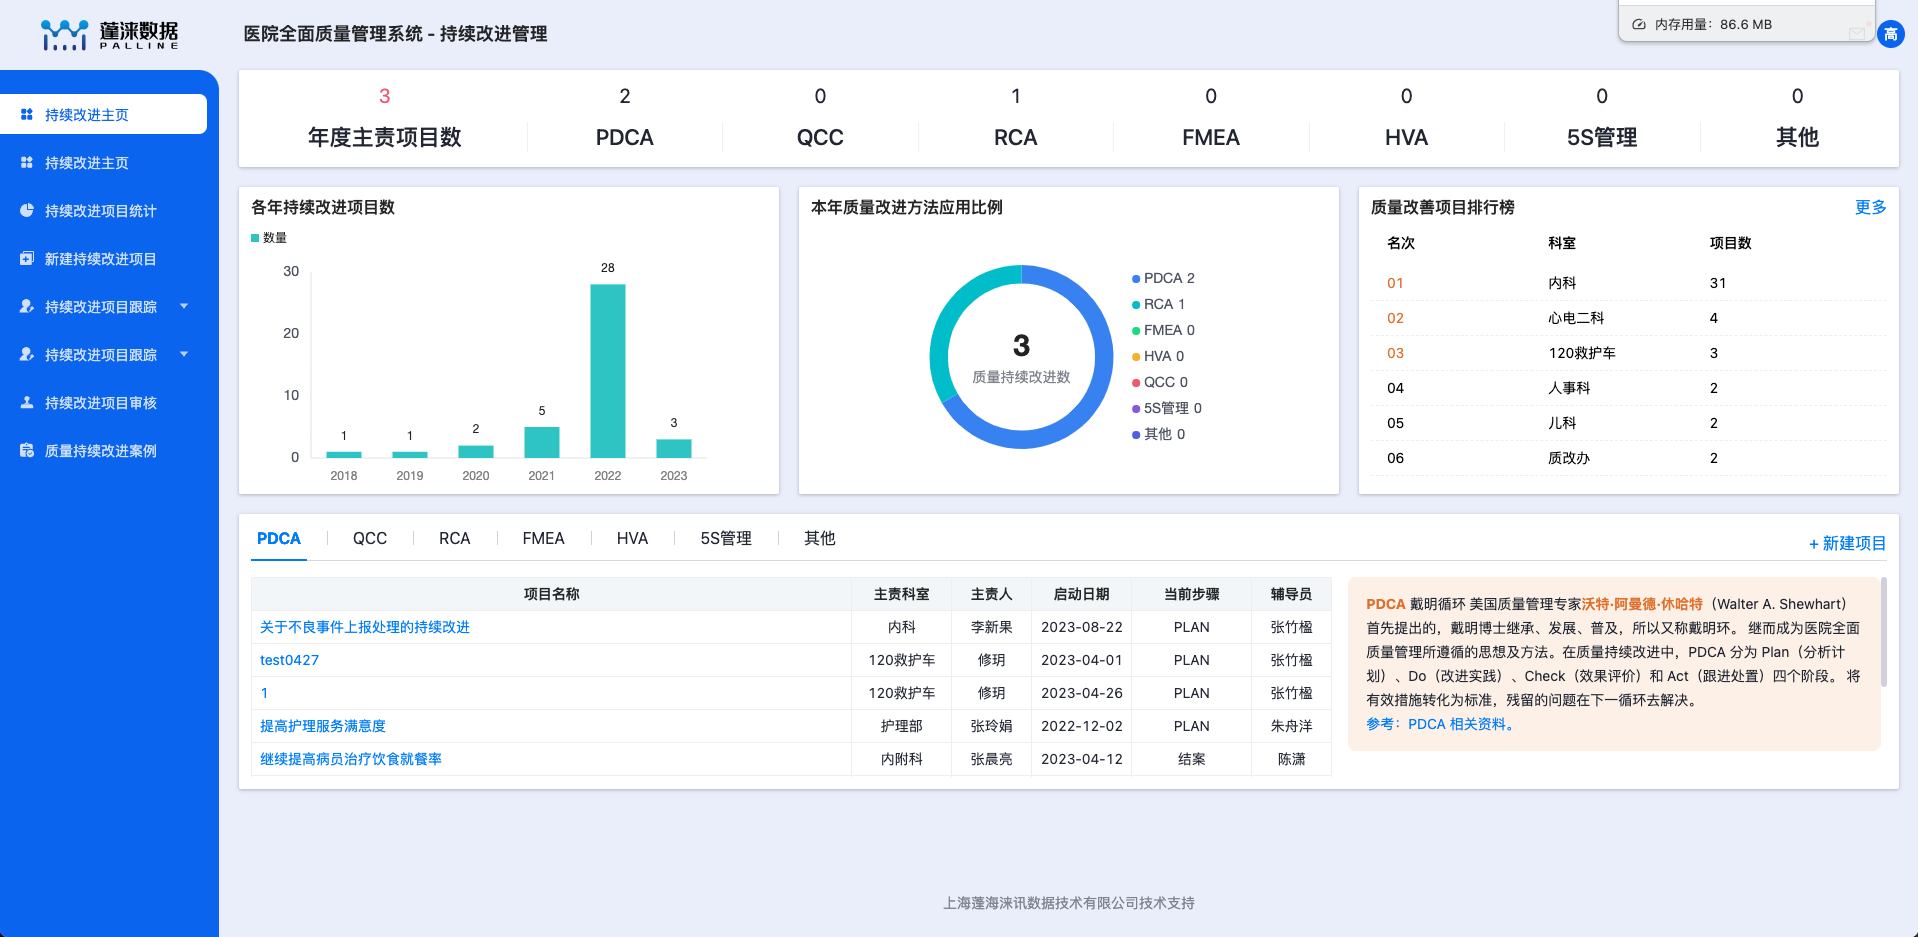Expand the second 持续改进项目跟踪 submenu arrow

184,354
